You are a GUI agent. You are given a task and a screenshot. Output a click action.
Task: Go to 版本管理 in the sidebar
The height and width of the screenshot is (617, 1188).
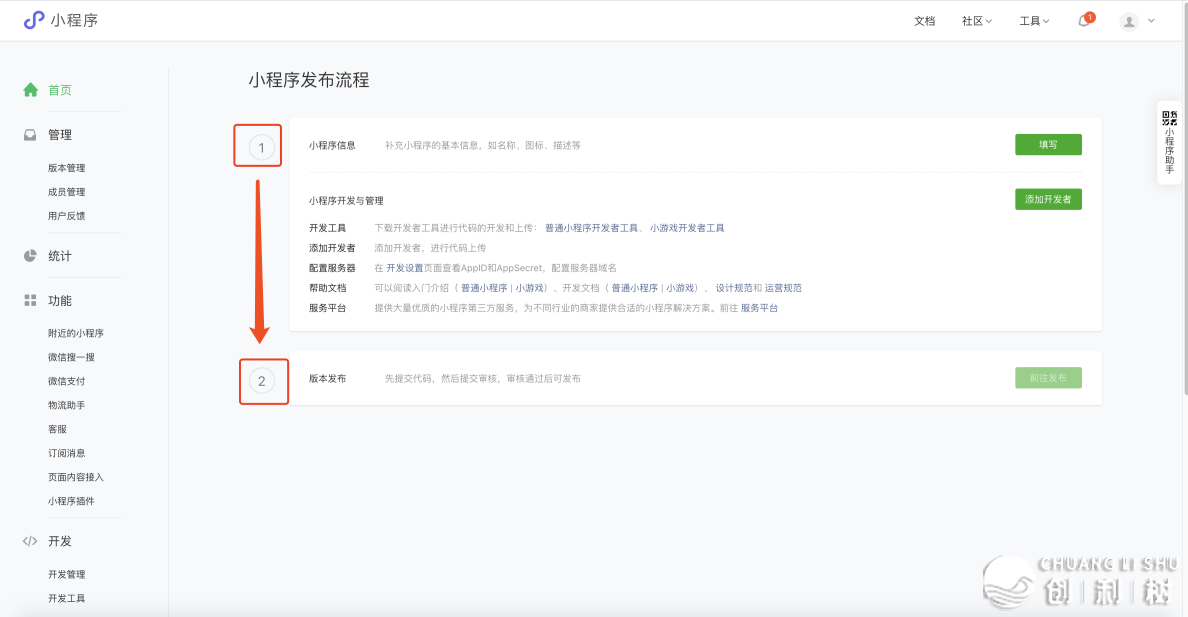[x=67, y=168]
